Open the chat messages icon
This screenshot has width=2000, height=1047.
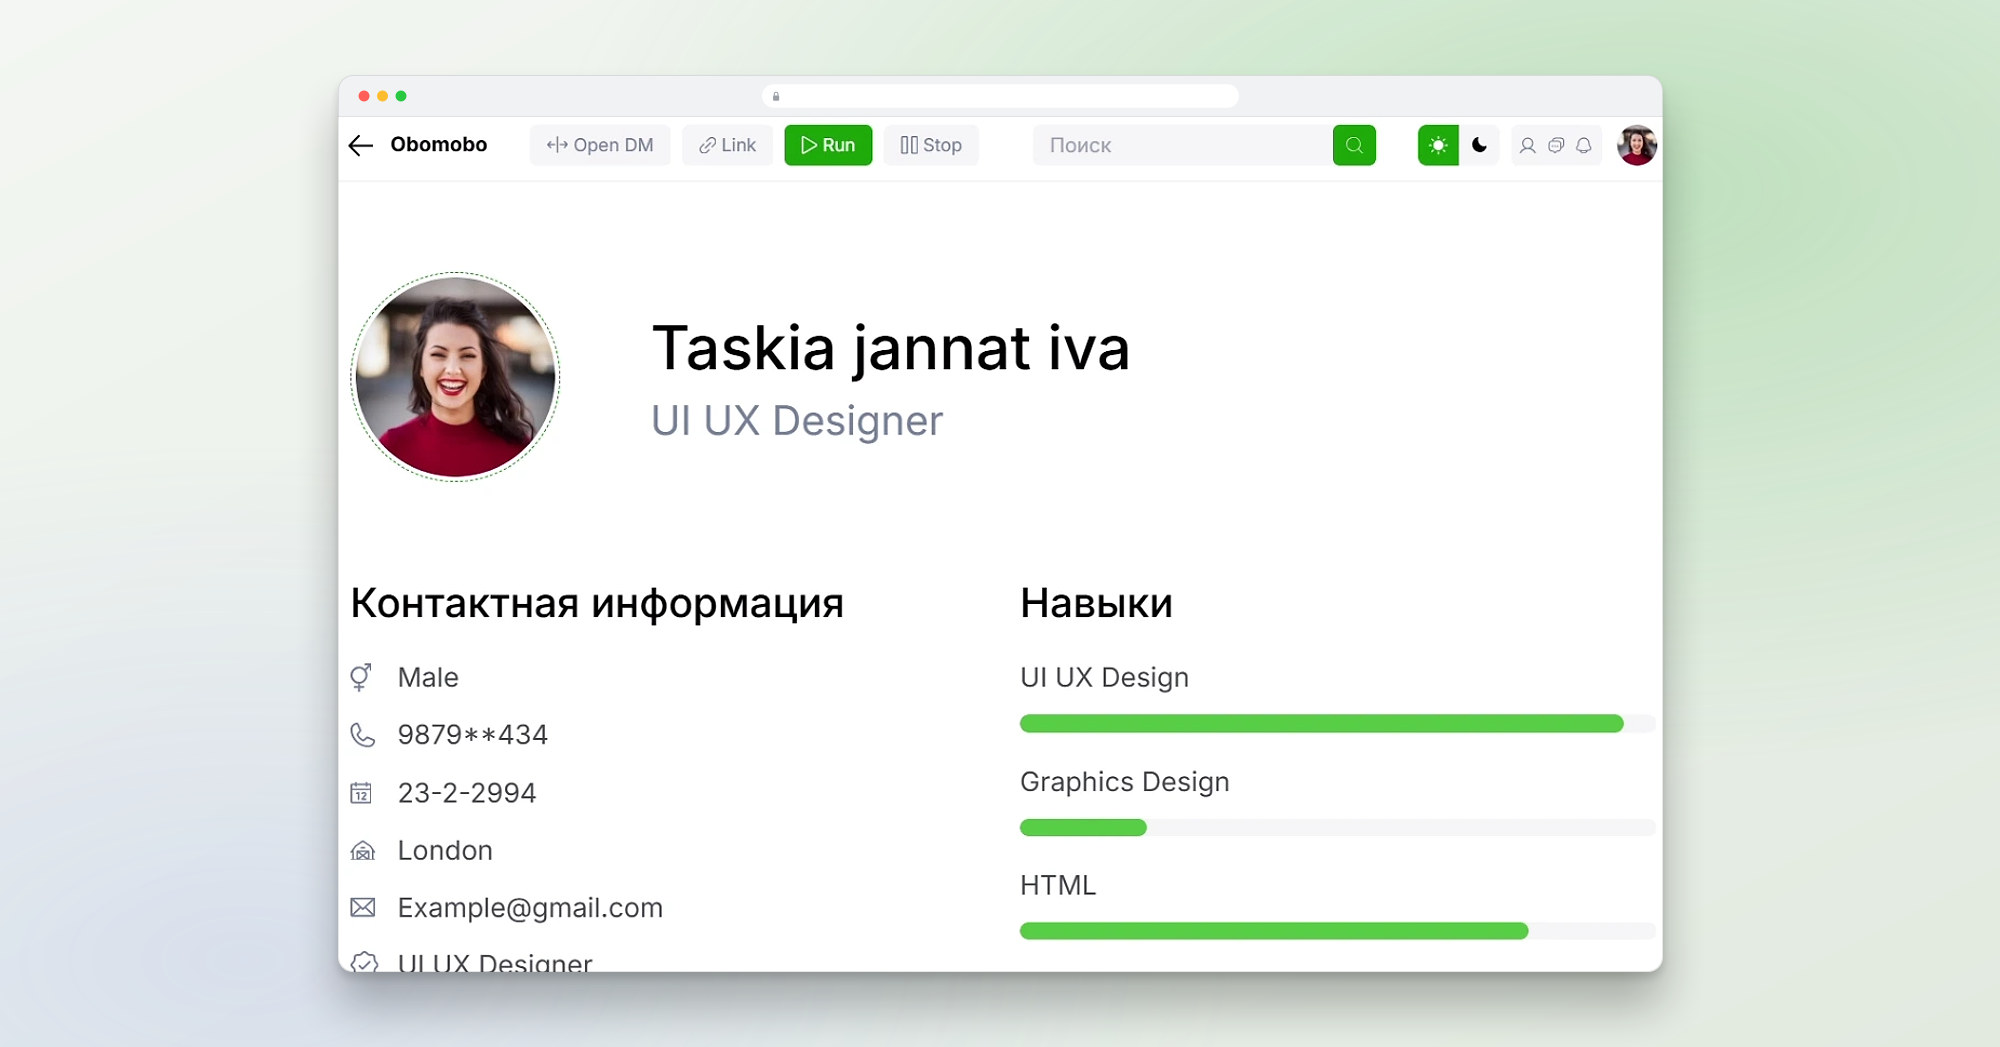[1556, 146]
